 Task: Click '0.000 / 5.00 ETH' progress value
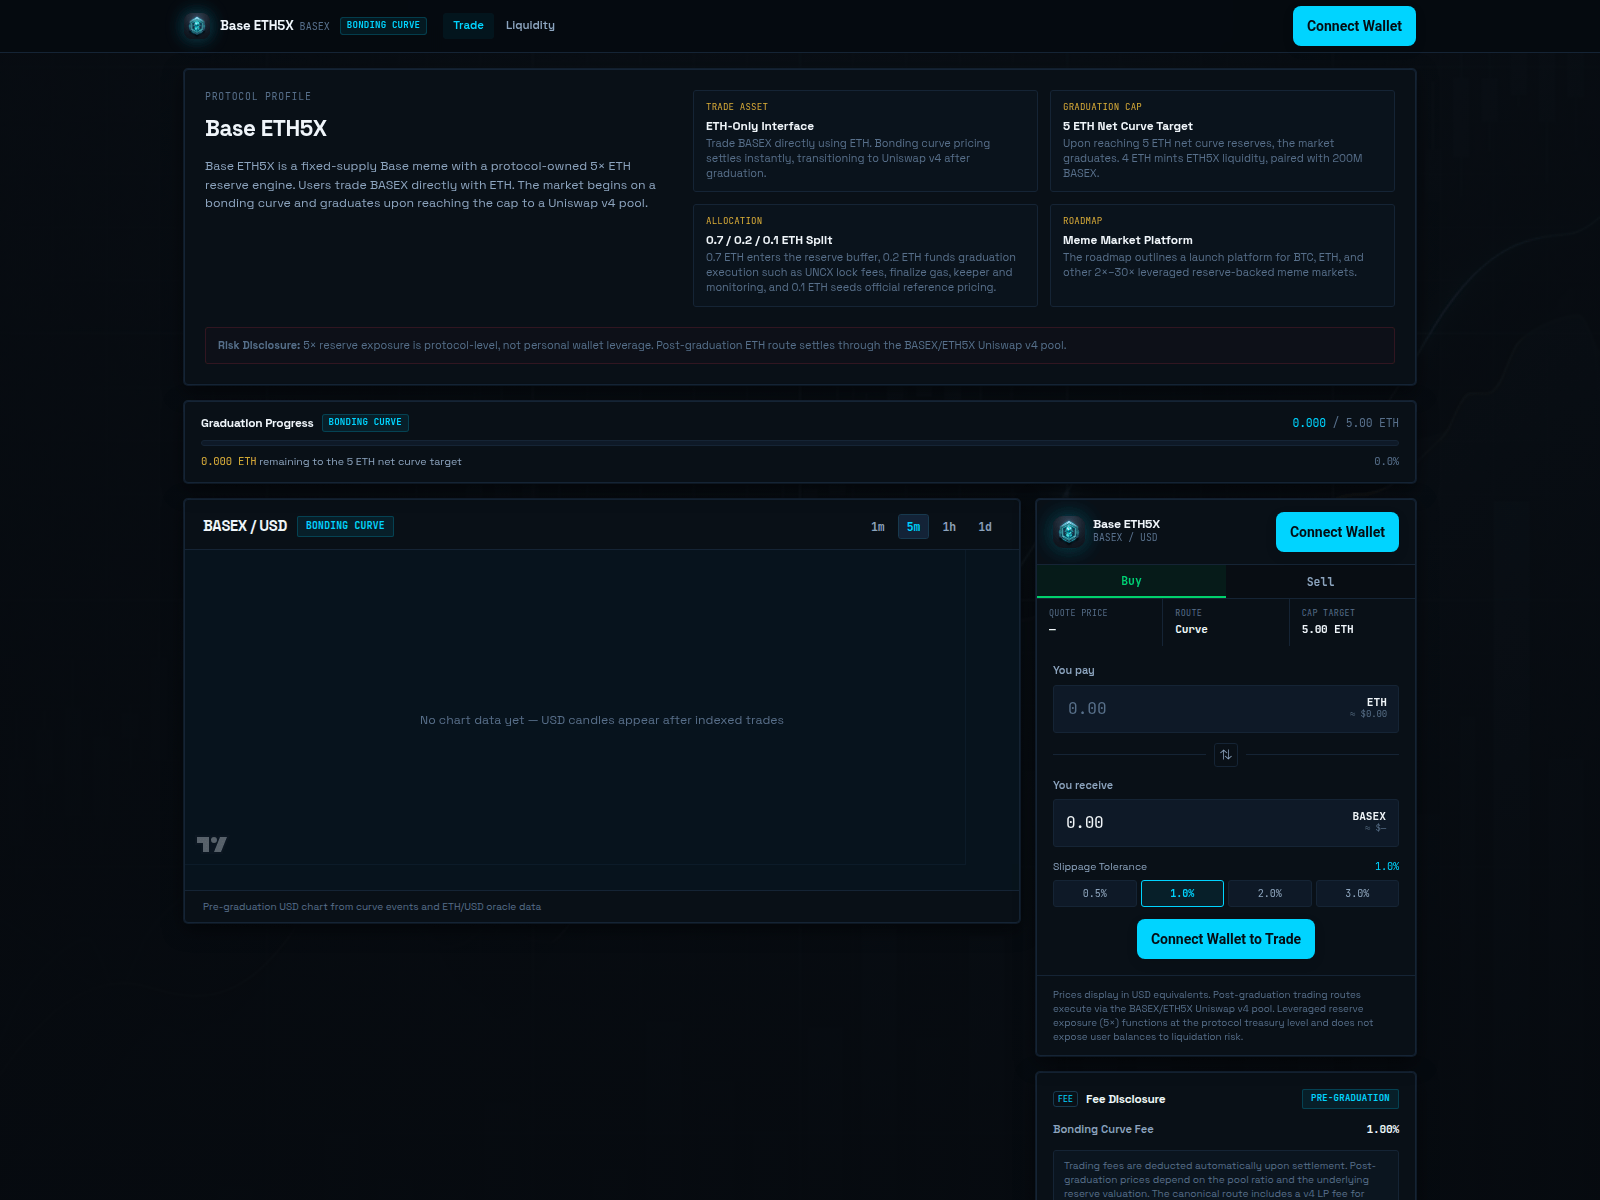[x=1345, y=423]
